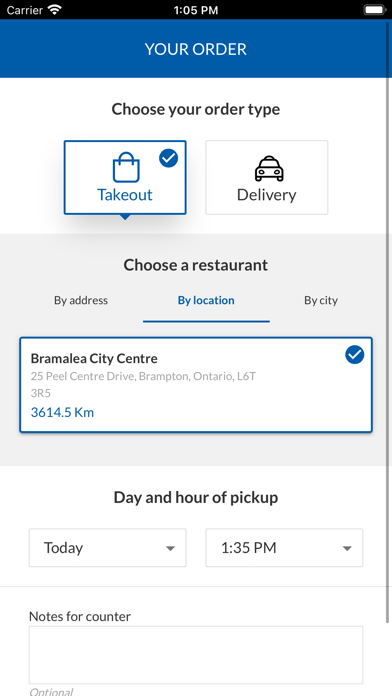The height and width of the screenshot is (696, 392).
Task: Select the Takeout label text
Action: coord(125,195)
